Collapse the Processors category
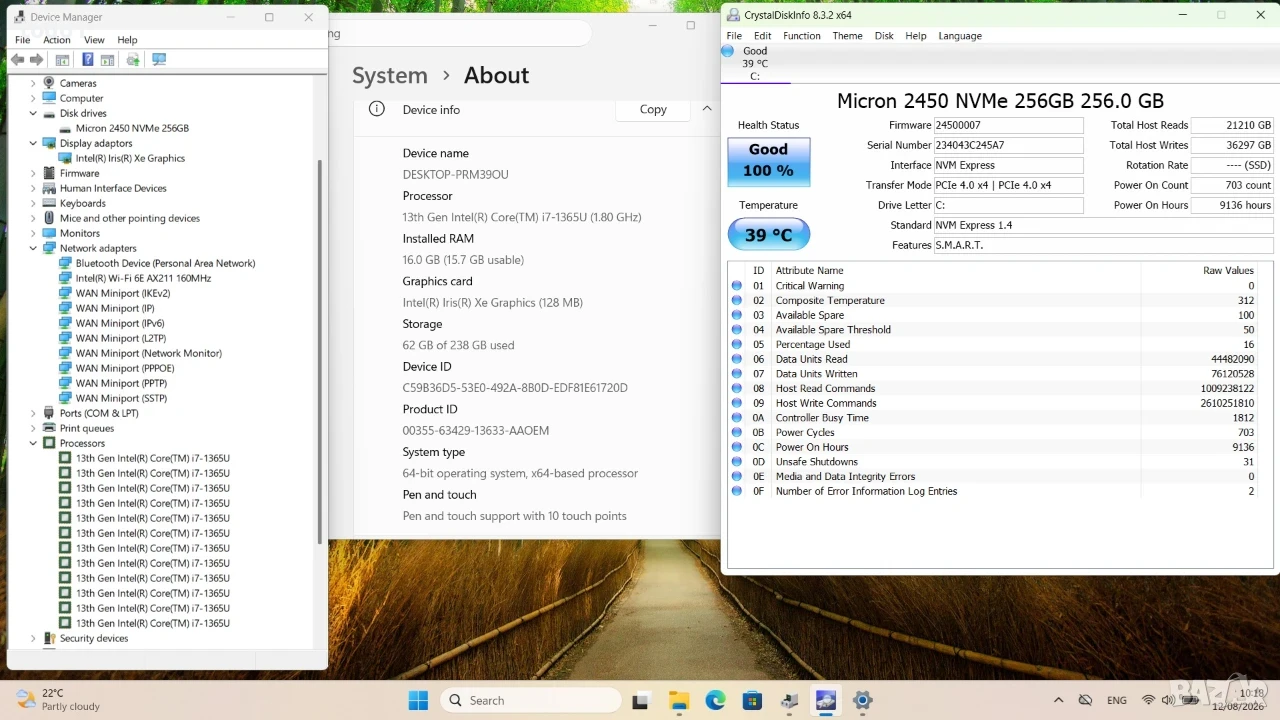1280x720 pixels. [33, 443]
